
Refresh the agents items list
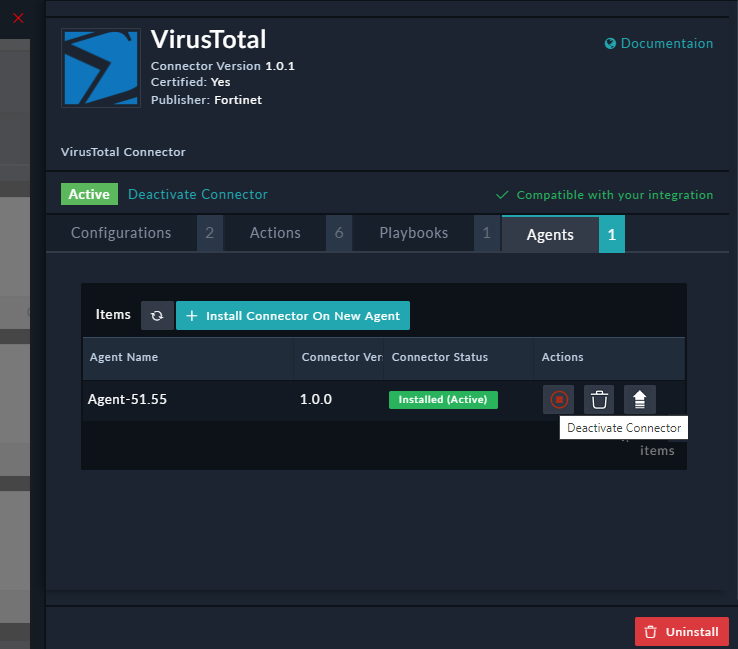point(157,316)
